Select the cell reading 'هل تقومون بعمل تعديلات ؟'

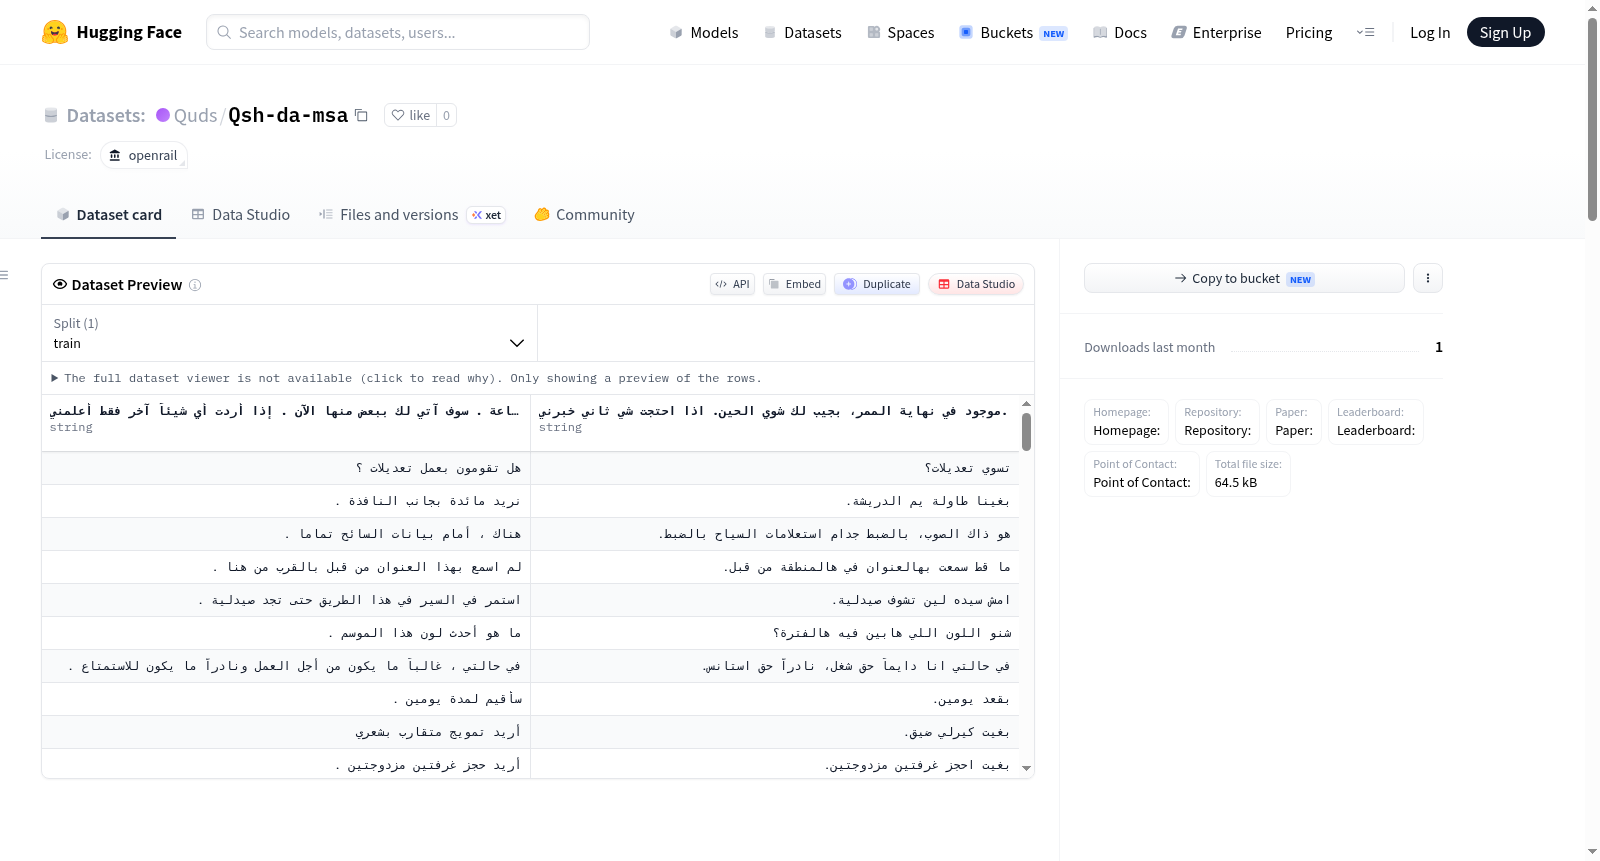point(286,468)
